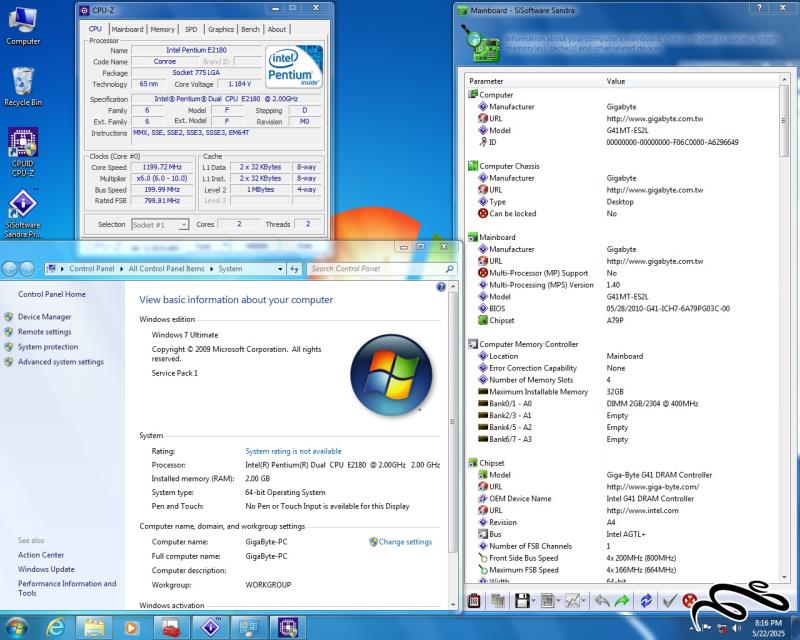Open Performance Information and Tools link
This screenshot has width=800, height=640.
(x=67, y=588)
